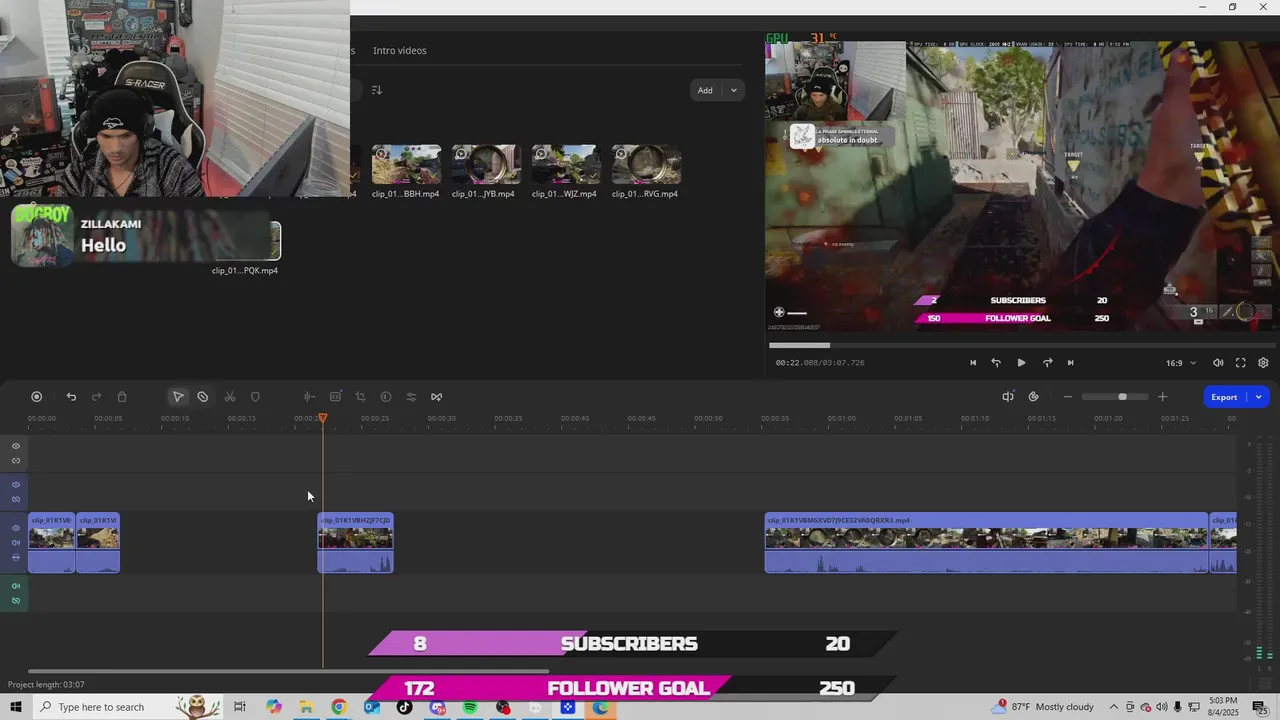Open the preview settings gear
The image size is (1280, 720).
pyautogui.click(x=1263, y=363)
